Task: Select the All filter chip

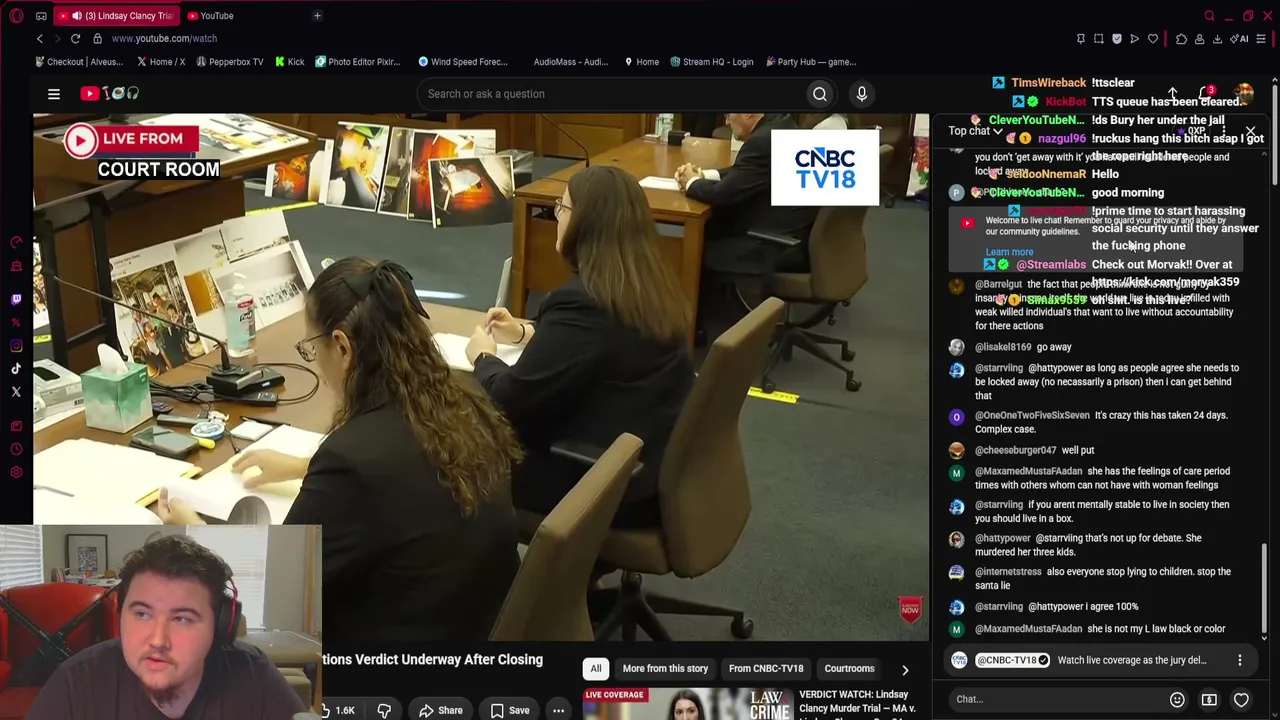Action: (x=596, y=669)
